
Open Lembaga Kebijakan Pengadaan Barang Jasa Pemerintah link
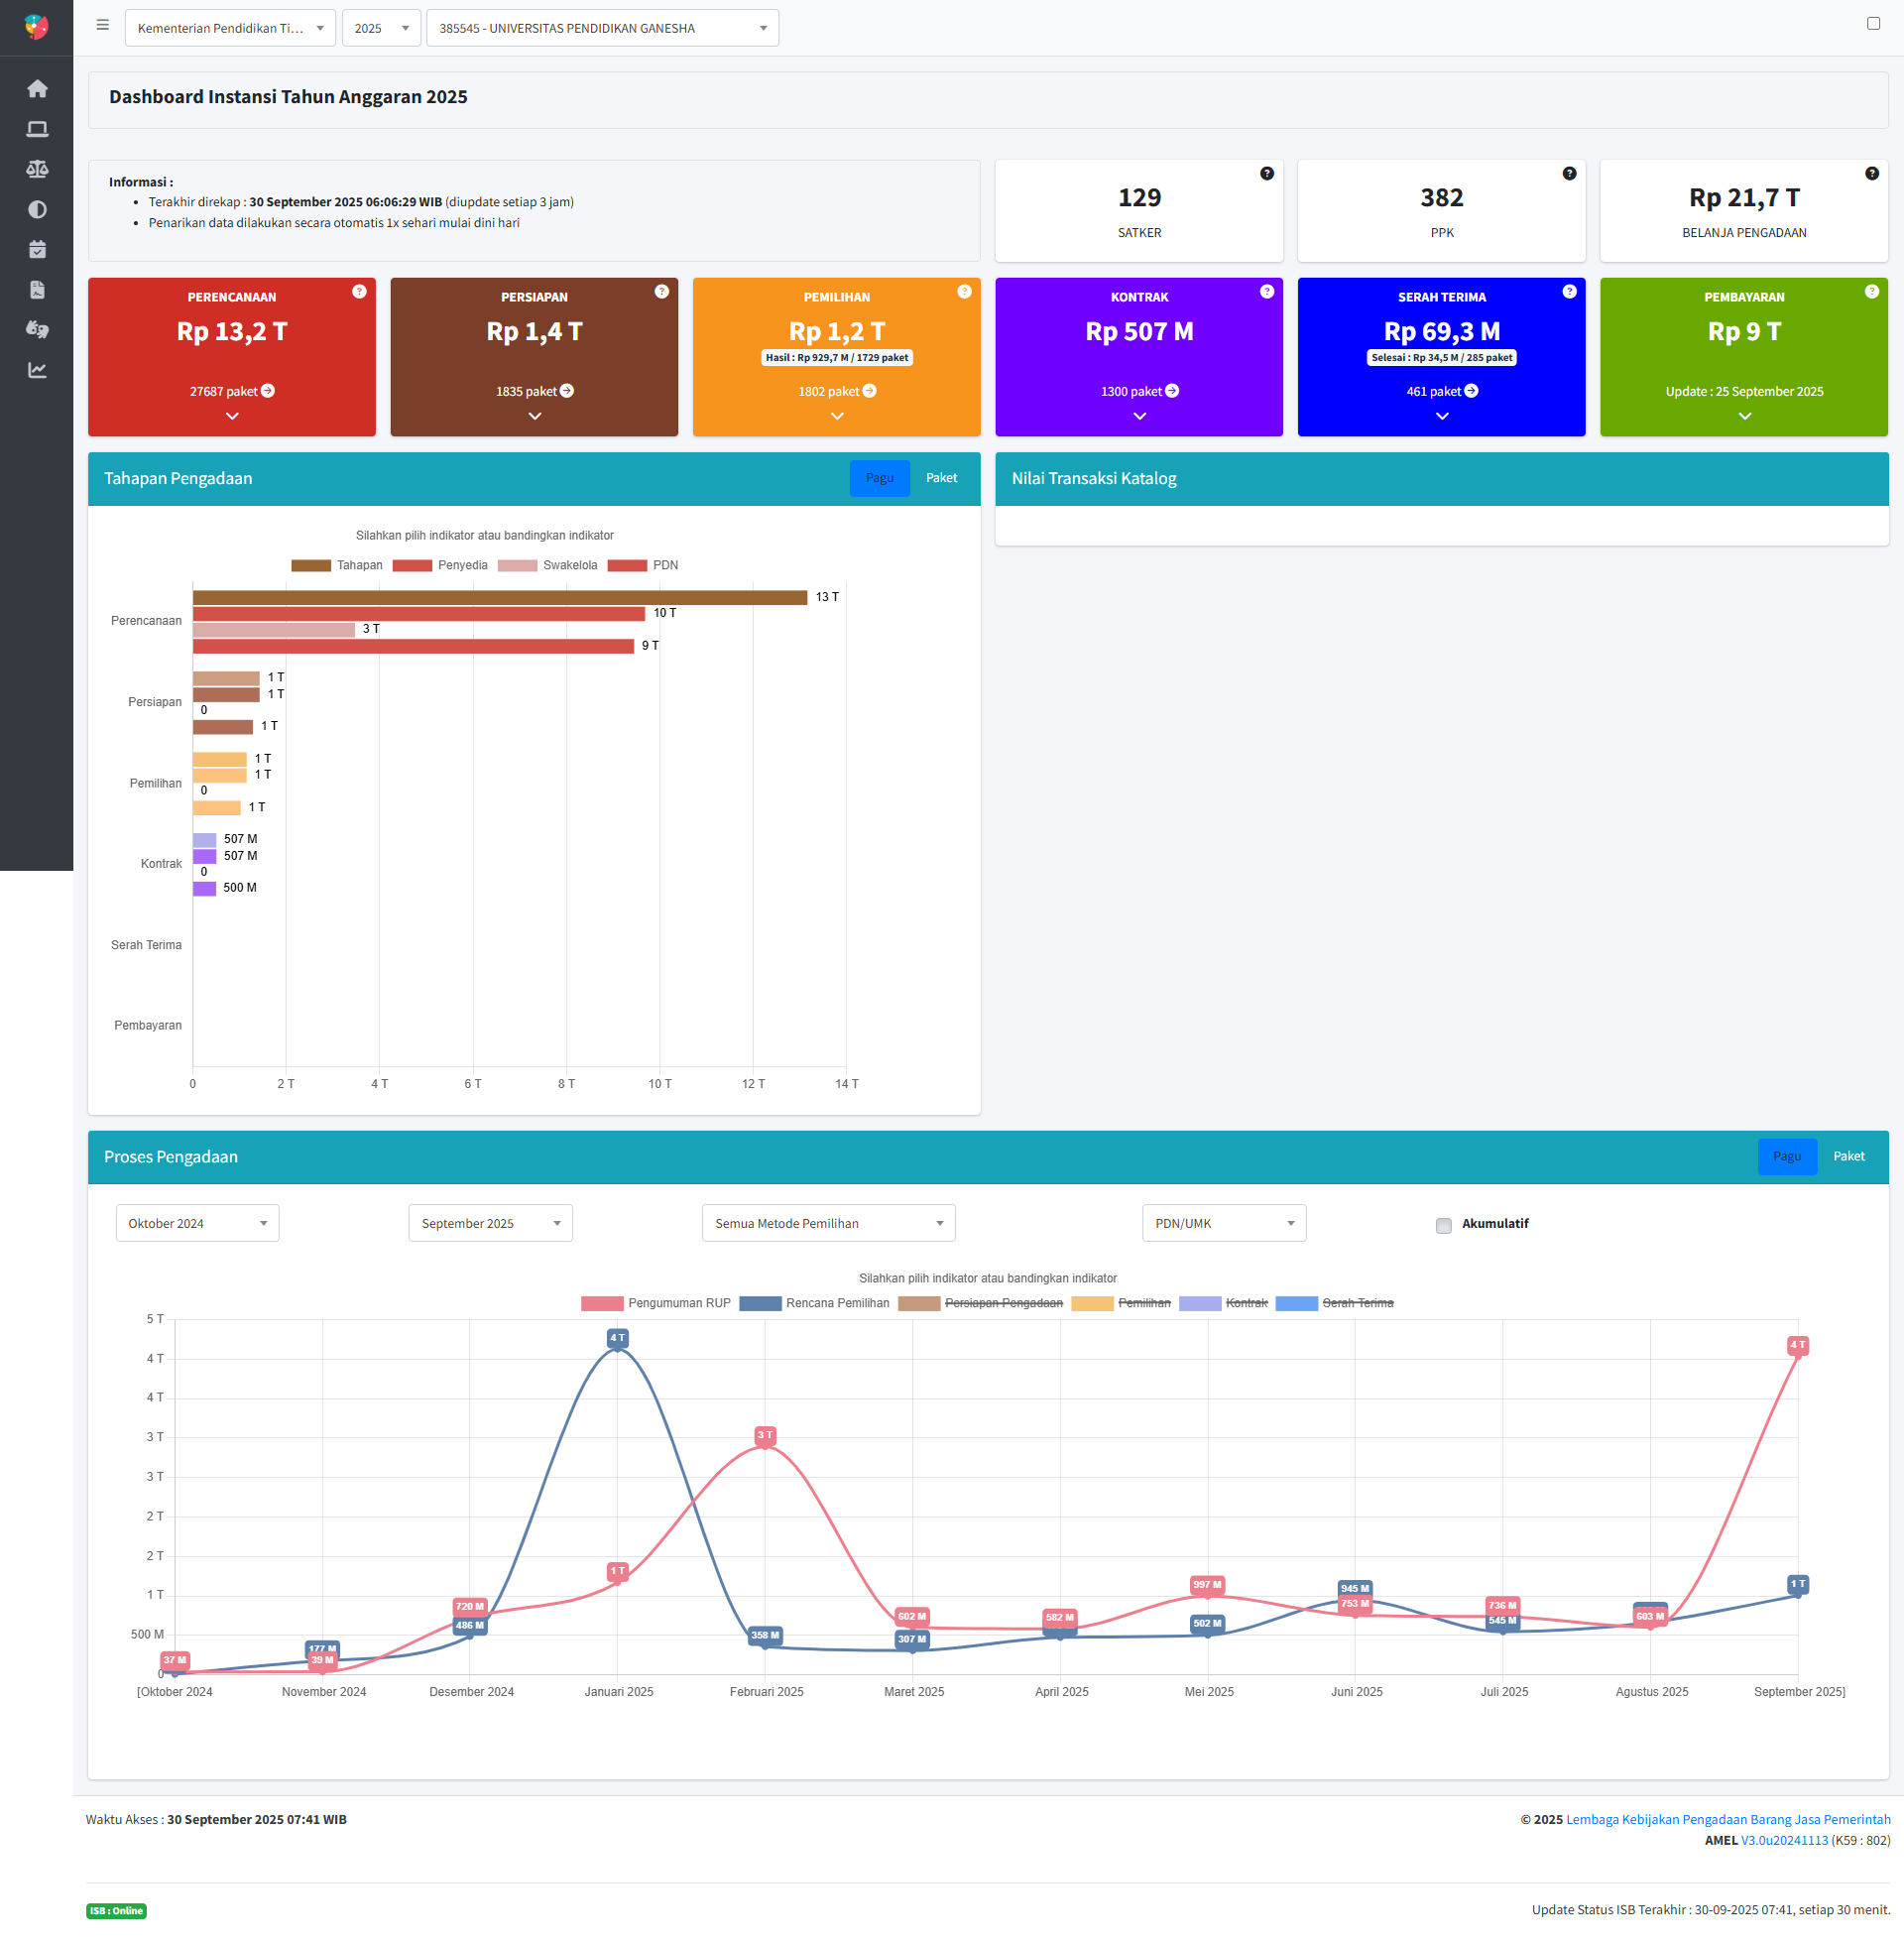[1727, 1819]
